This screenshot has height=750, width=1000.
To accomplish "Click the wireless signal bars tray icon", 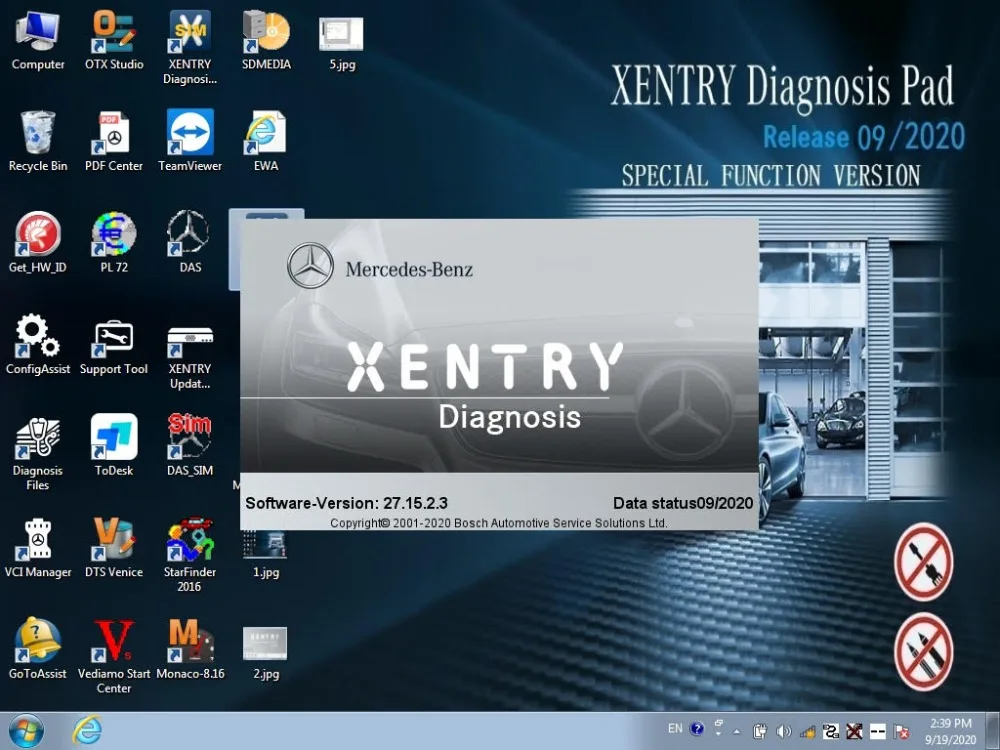I will point(807,732).
